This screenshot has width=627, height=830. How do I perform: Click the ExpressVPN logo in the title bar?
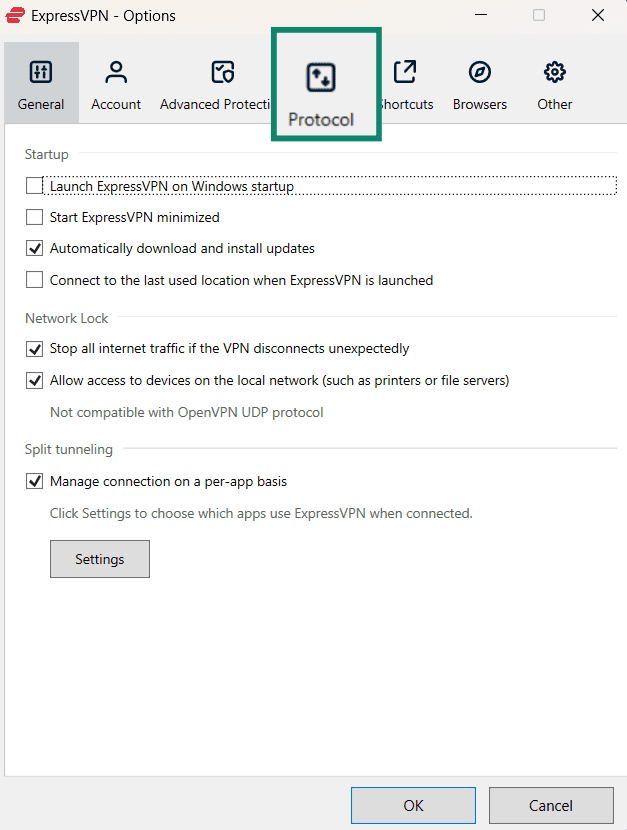(14, 15)
